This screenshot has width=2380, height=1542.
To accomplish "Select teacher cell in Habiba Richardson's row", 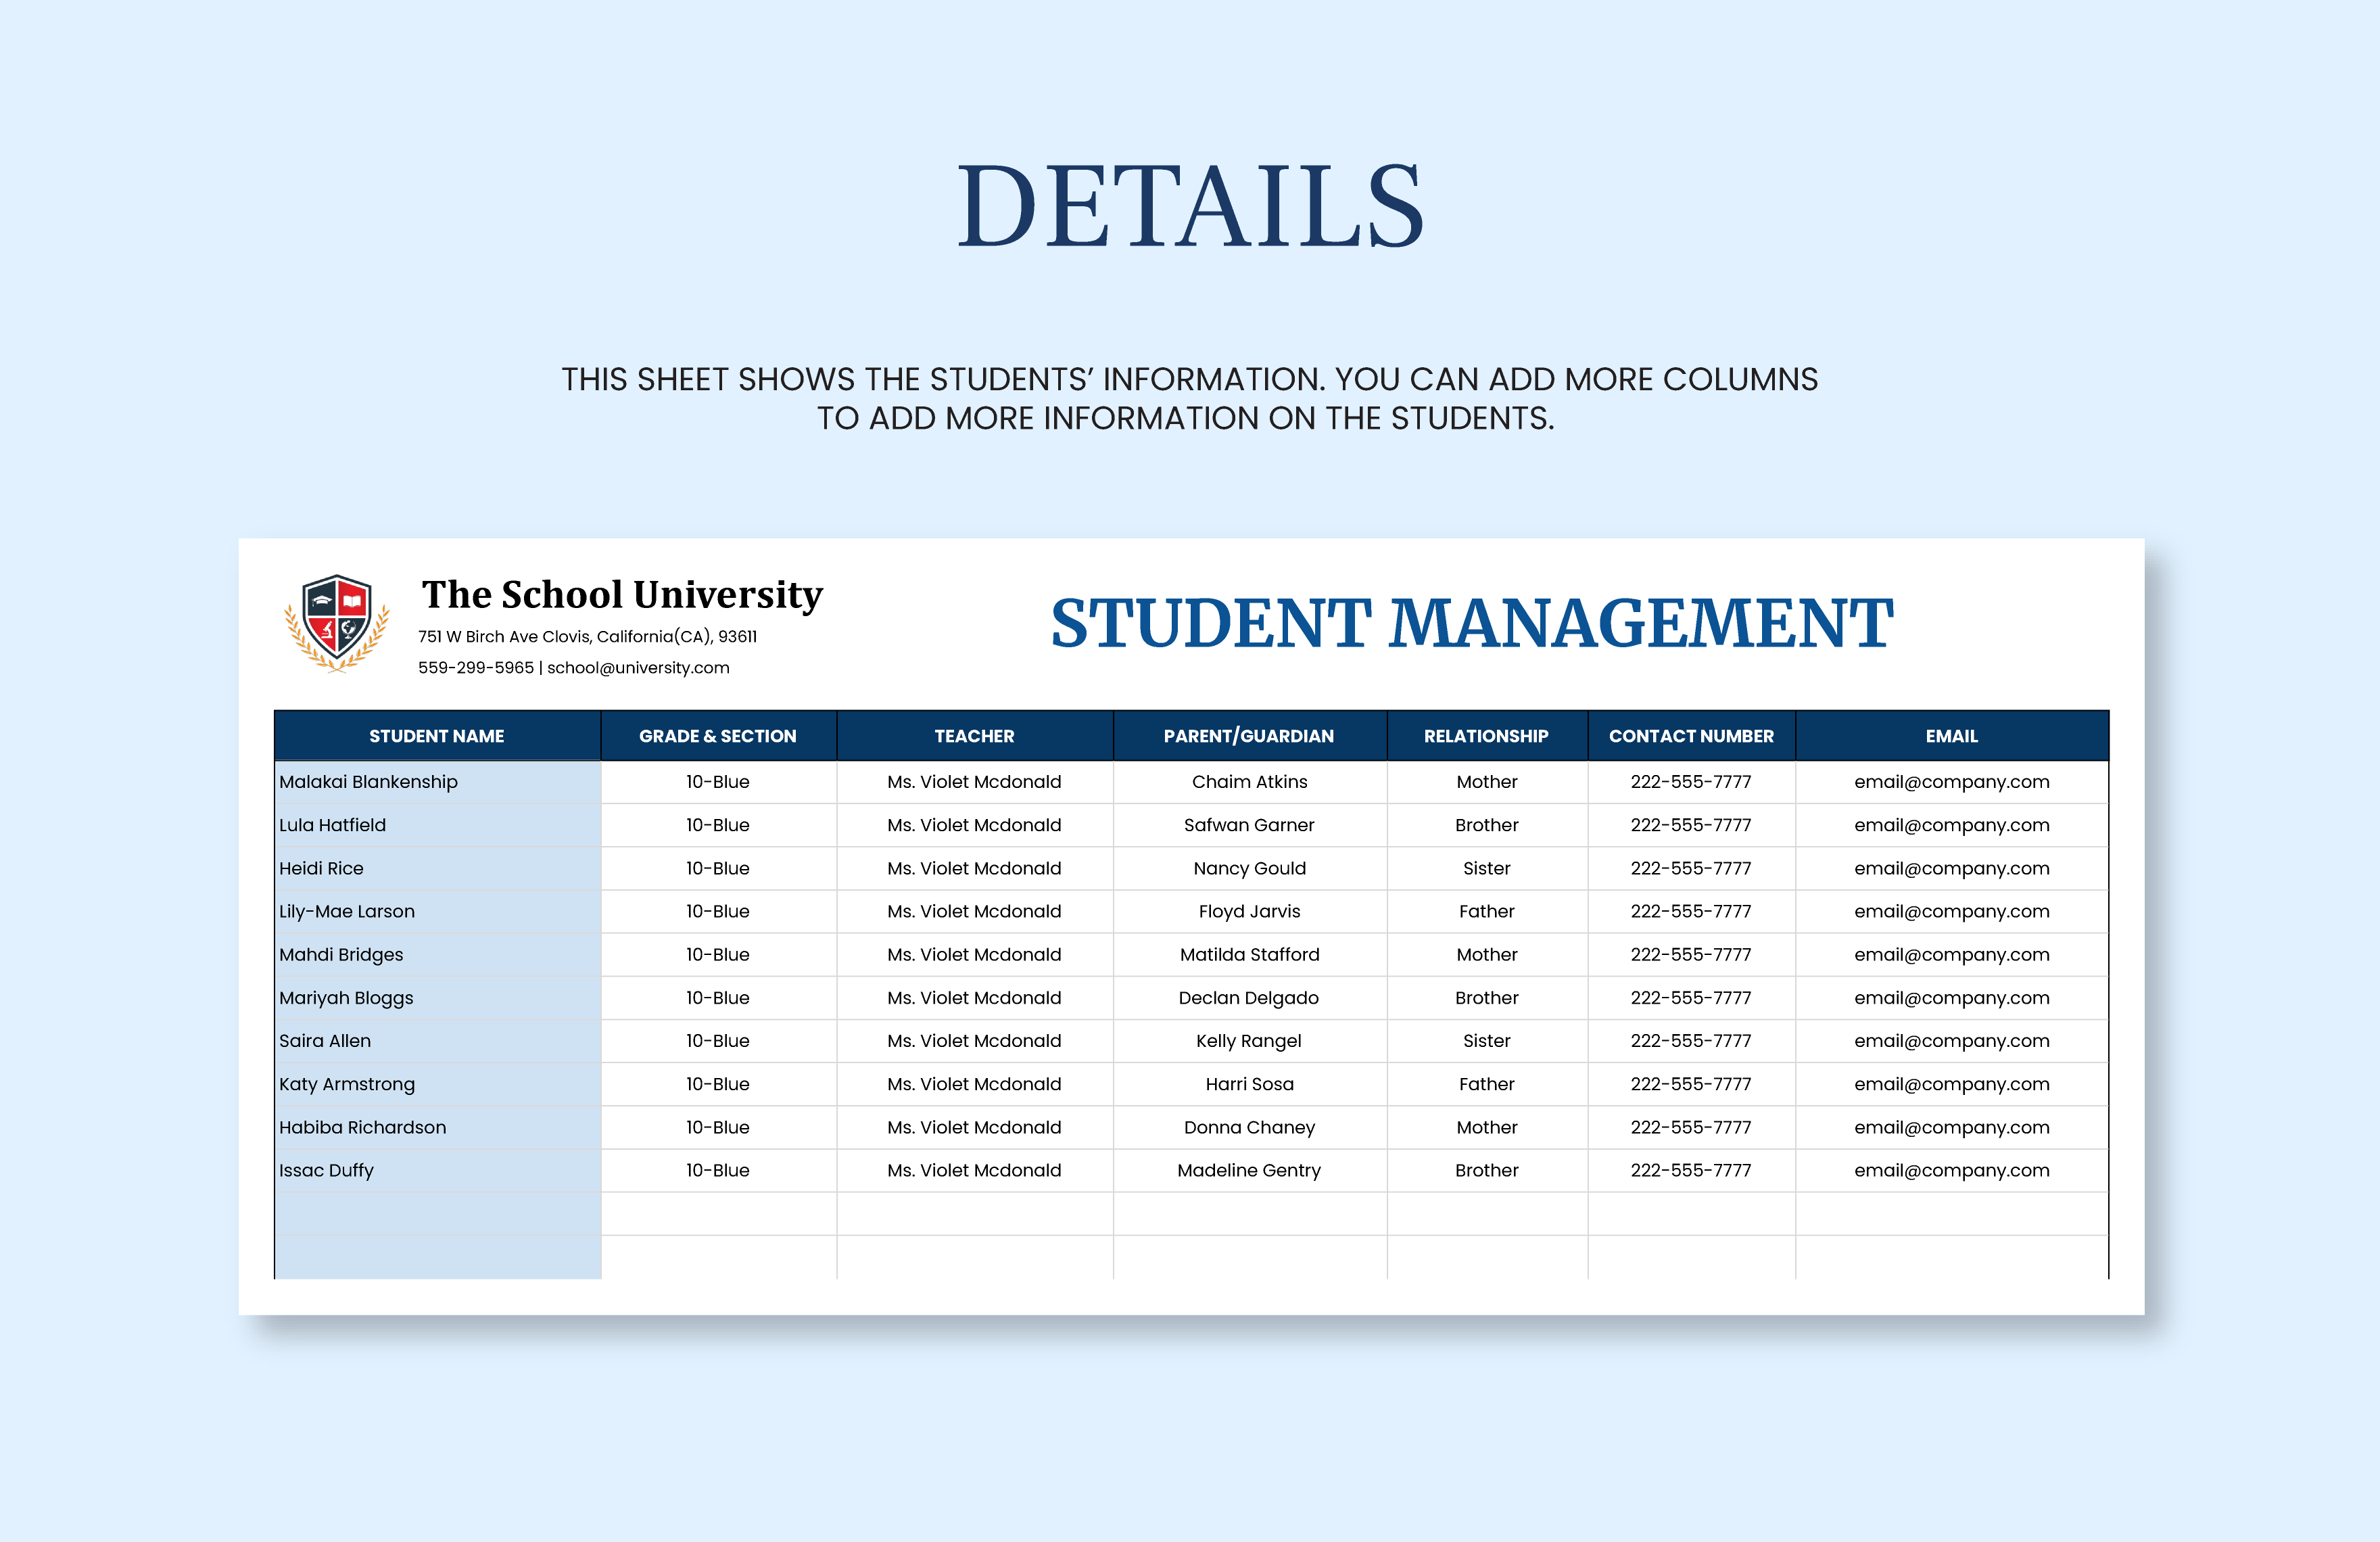I will 975,1127.
